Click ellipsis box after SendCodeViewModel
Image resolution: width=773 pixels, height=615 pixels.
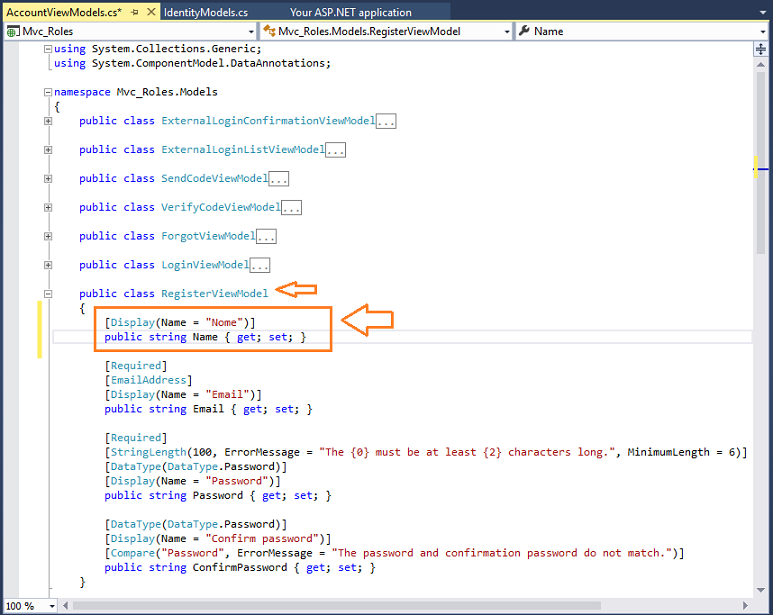pyautogui.click(x=279, y=178)
